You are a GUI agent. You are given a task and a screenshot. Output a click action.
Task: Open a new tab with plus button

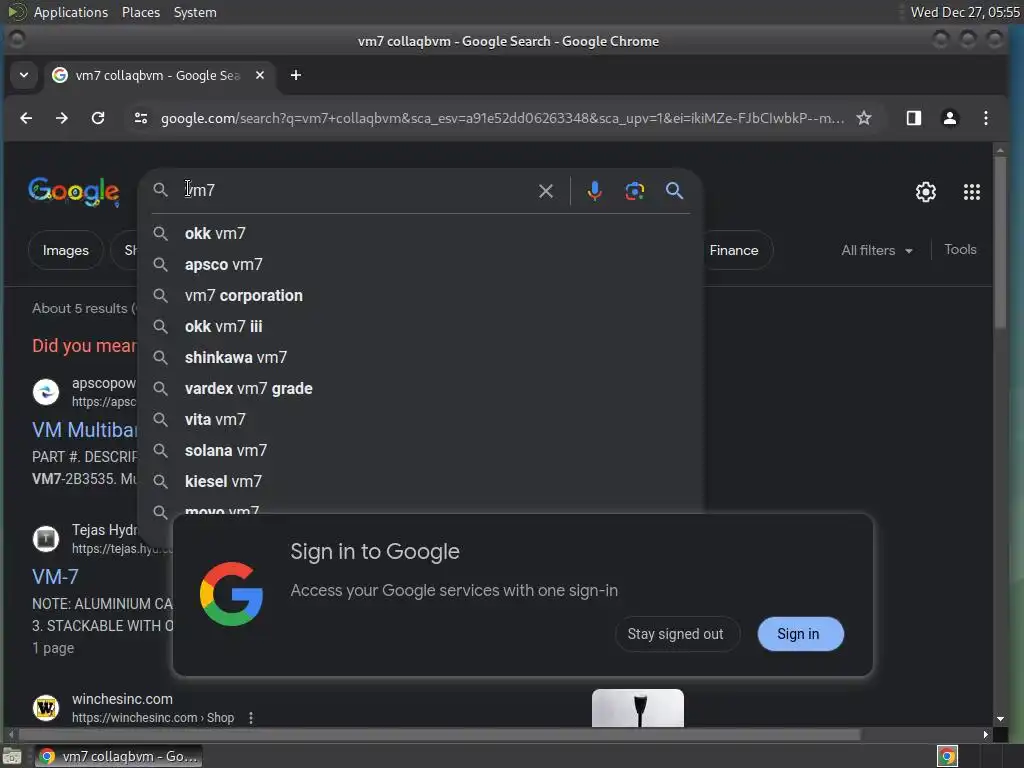296,75
